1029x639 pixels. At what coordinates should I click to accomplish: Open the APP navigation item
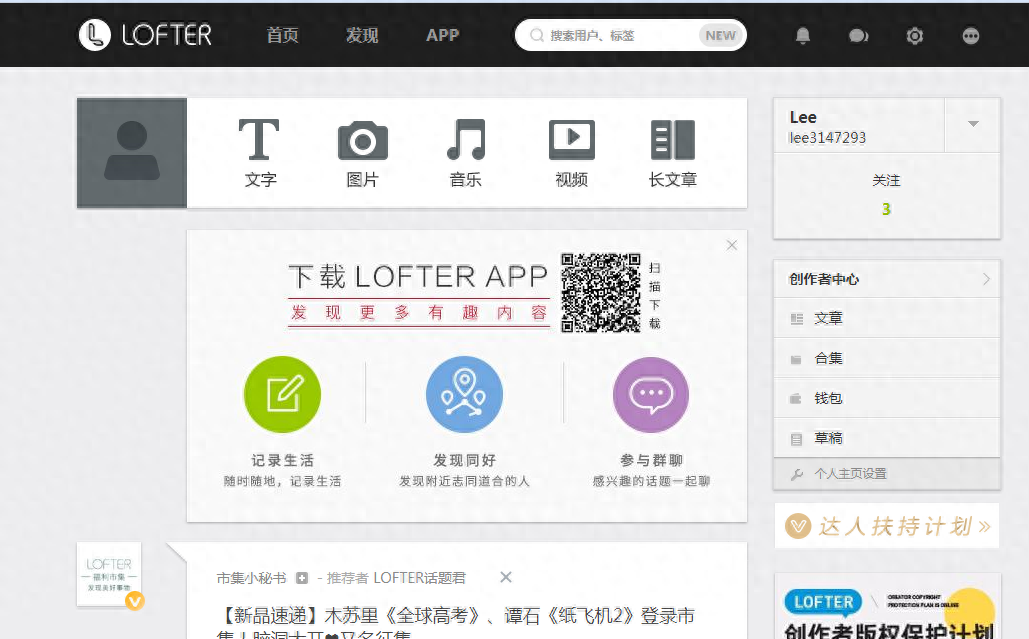click(x=442, y=35)
